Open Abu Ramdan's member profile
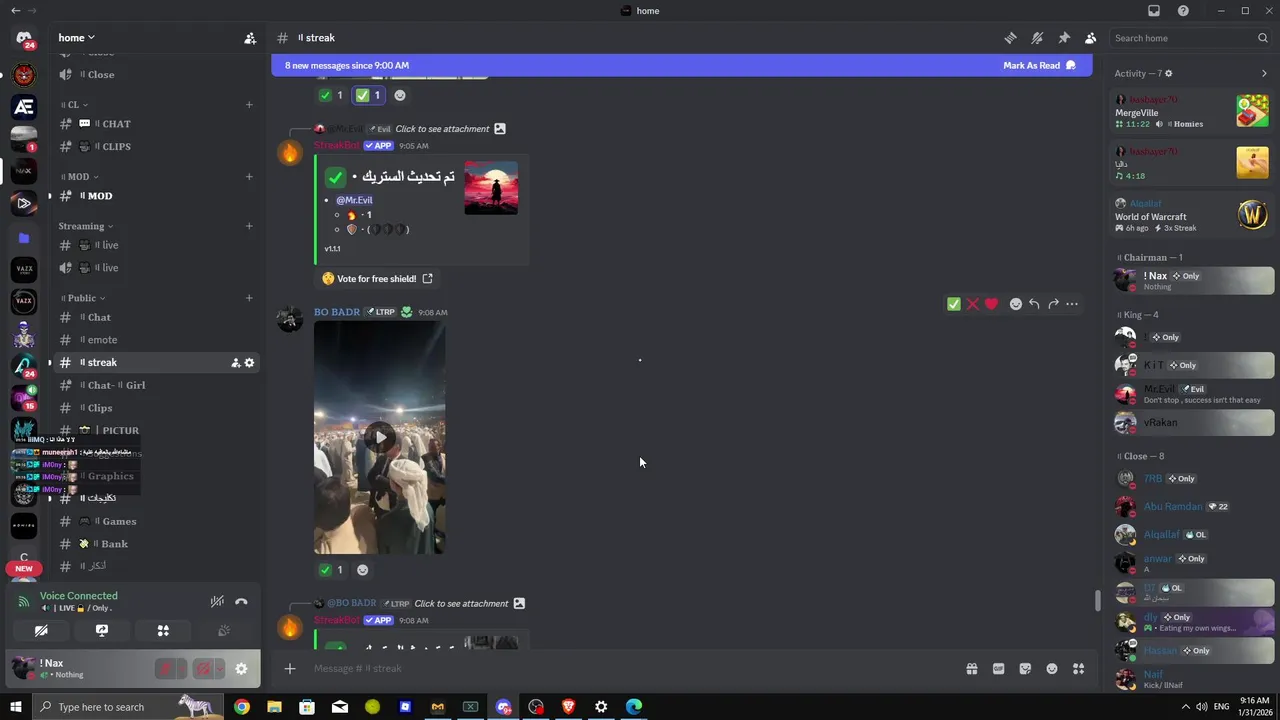 [1193, 507]
